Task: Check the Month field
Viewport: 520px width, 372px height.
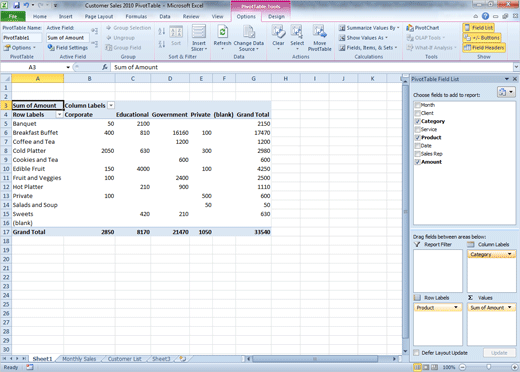Action: click(x=417, y=105)
